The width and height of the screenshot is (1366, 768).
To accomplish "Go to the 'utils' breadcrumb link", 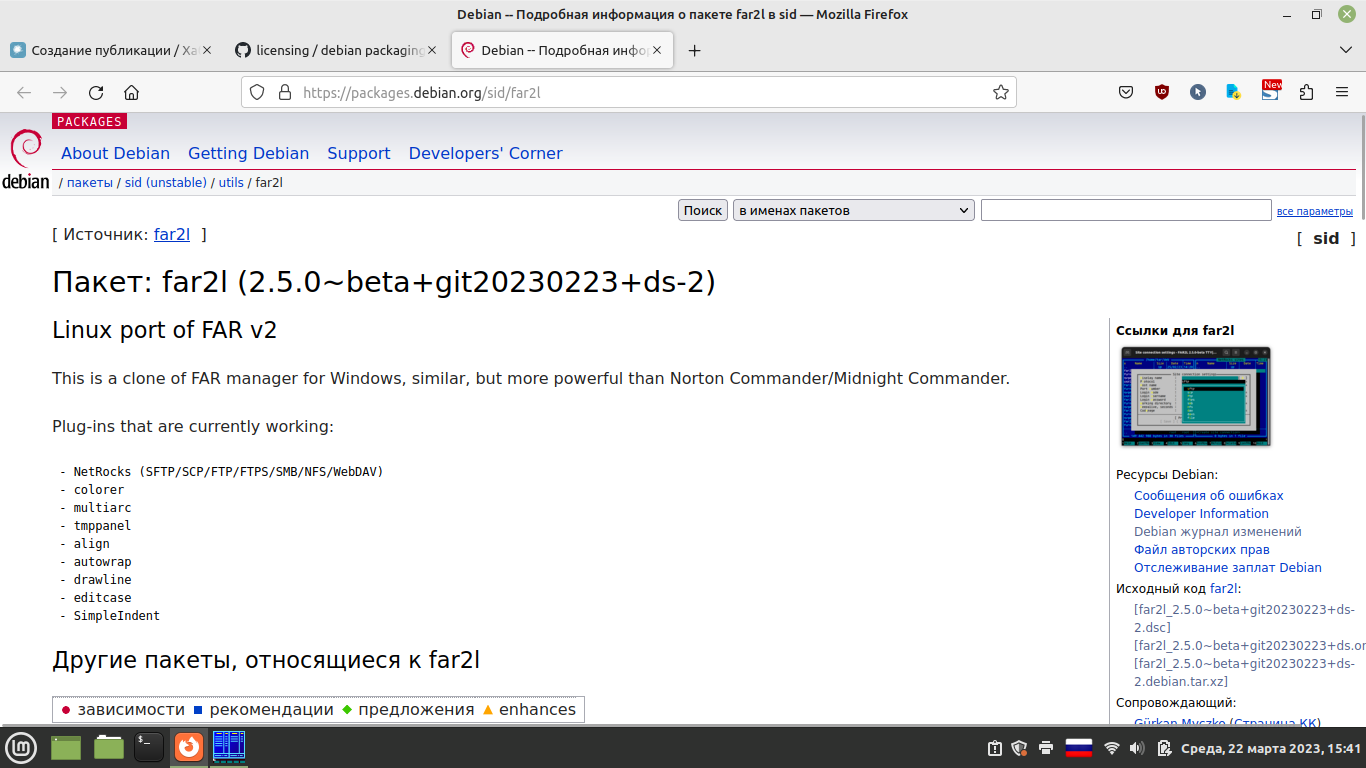I will (231, 183).
